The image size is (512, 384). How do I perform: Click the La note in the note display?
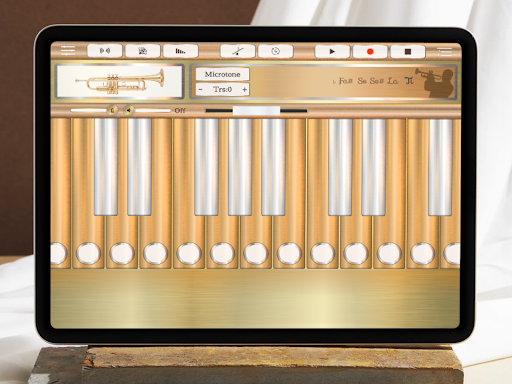click(x=393, y=81)
